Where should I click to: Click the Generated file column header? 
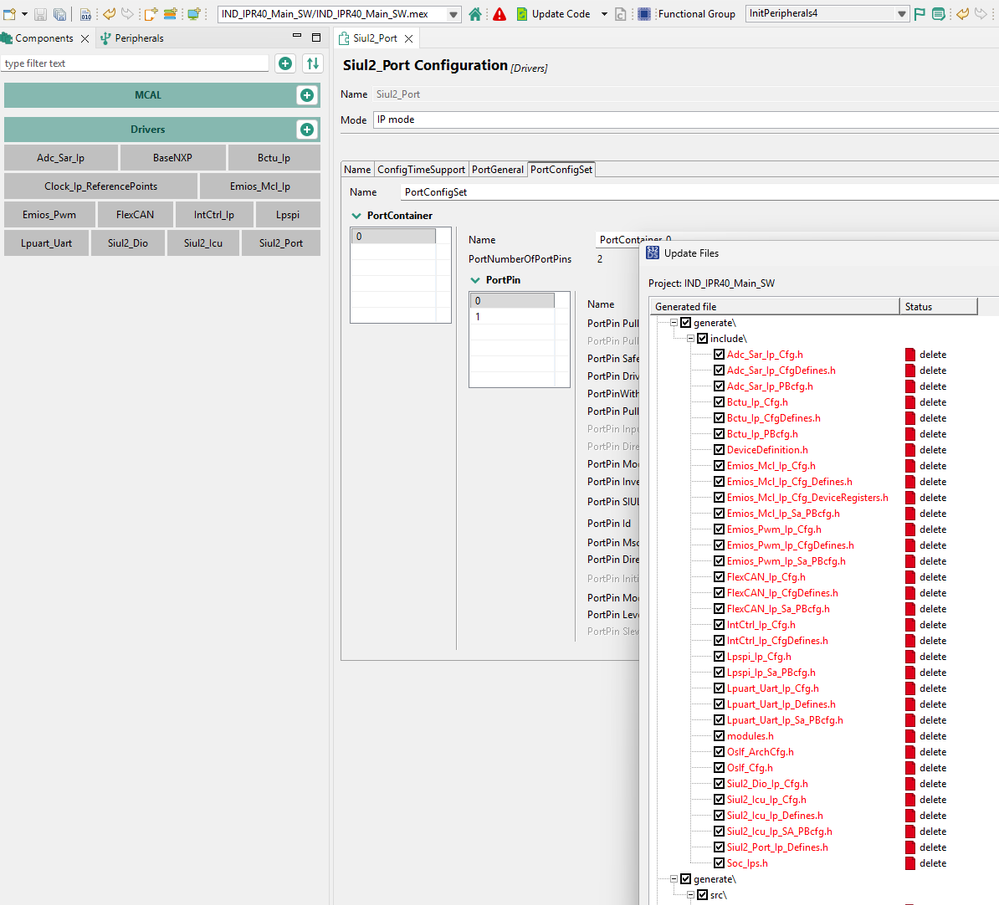click(x=774, y=307)
